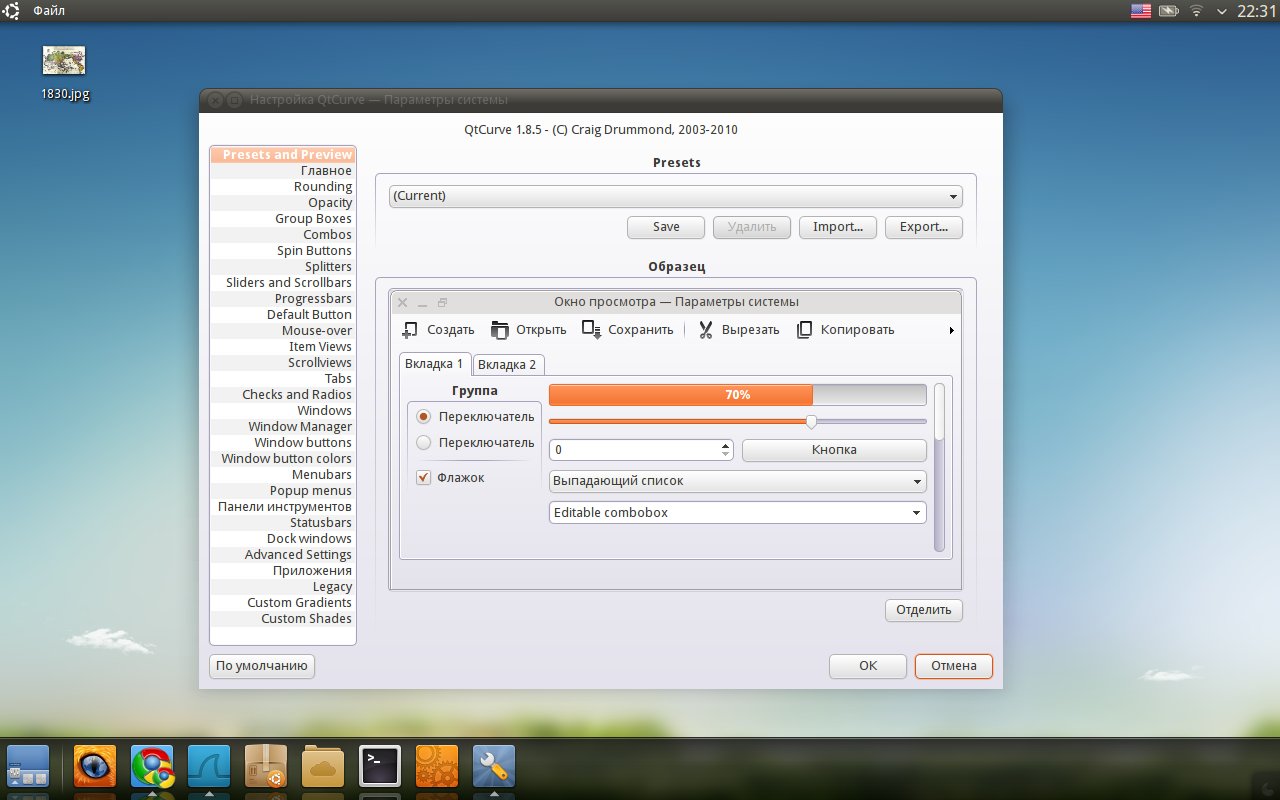
Task: Click the preview pane vertical scrollbar
Action: click(939, 467)
